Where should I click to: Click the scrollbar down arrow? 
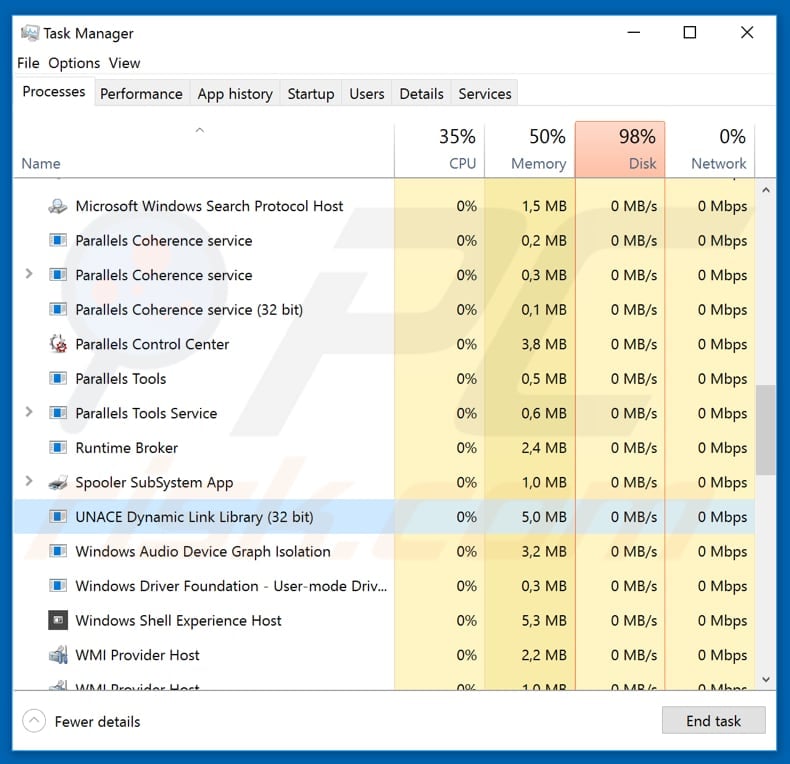pyautogui.click(x=766, y=679)
